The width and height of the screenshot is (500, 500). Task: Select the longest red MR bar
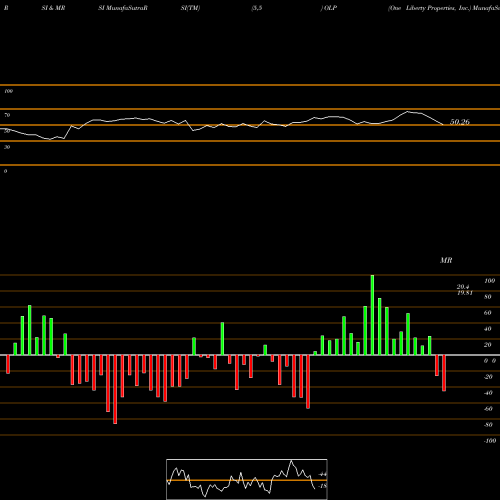[x=115, y=389]
